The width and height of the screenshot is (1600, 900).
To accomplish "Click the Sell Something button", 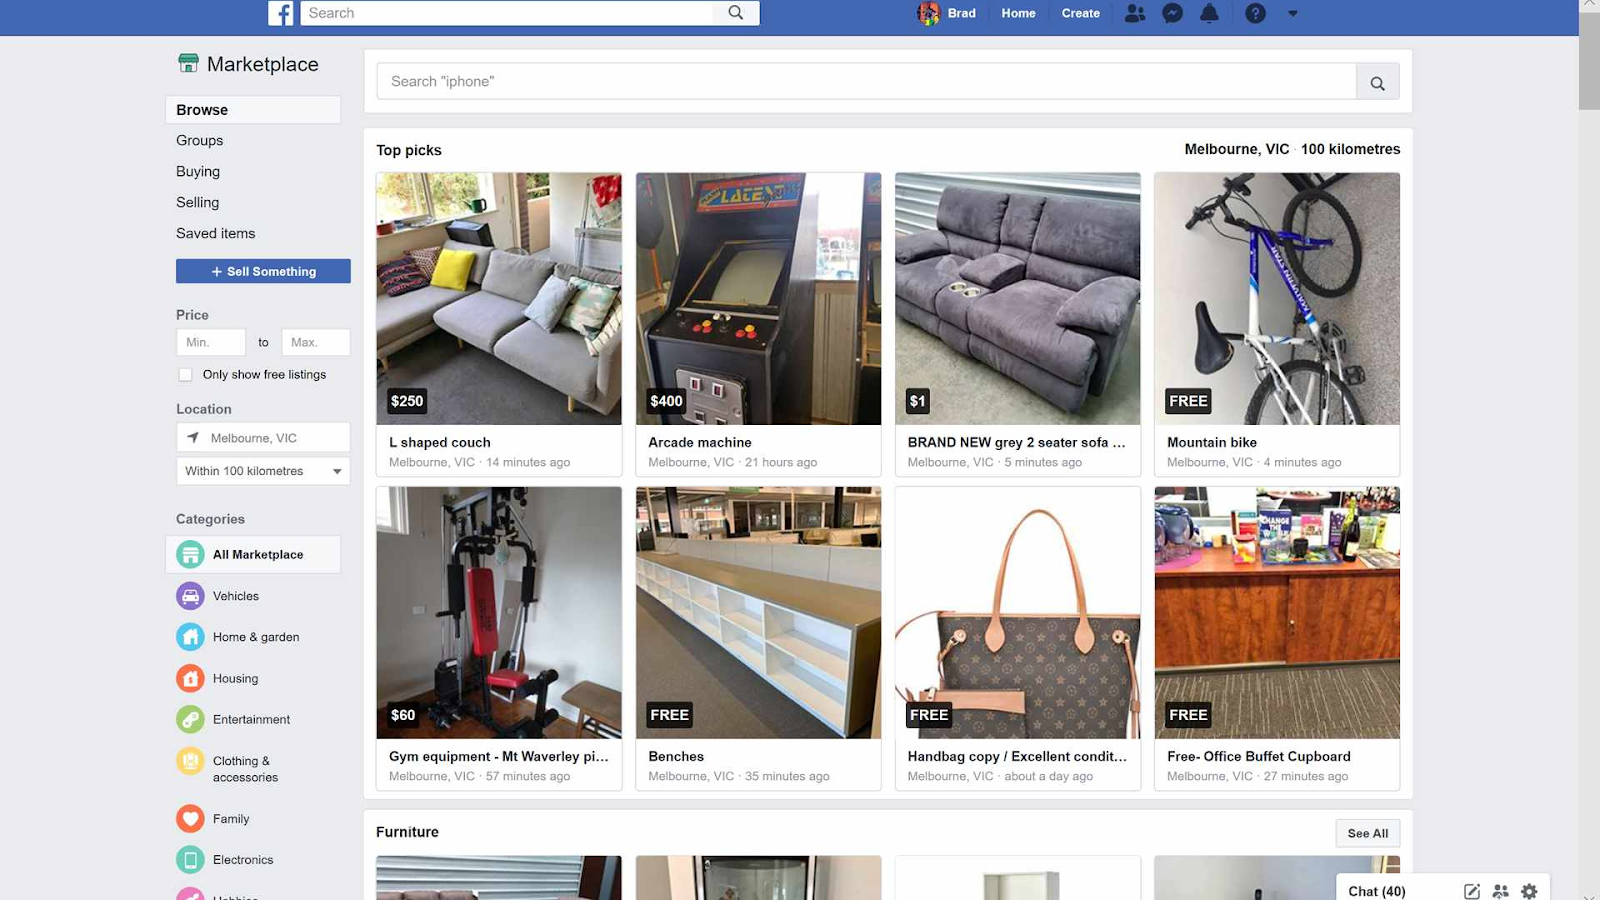I will tap(264, 271).
